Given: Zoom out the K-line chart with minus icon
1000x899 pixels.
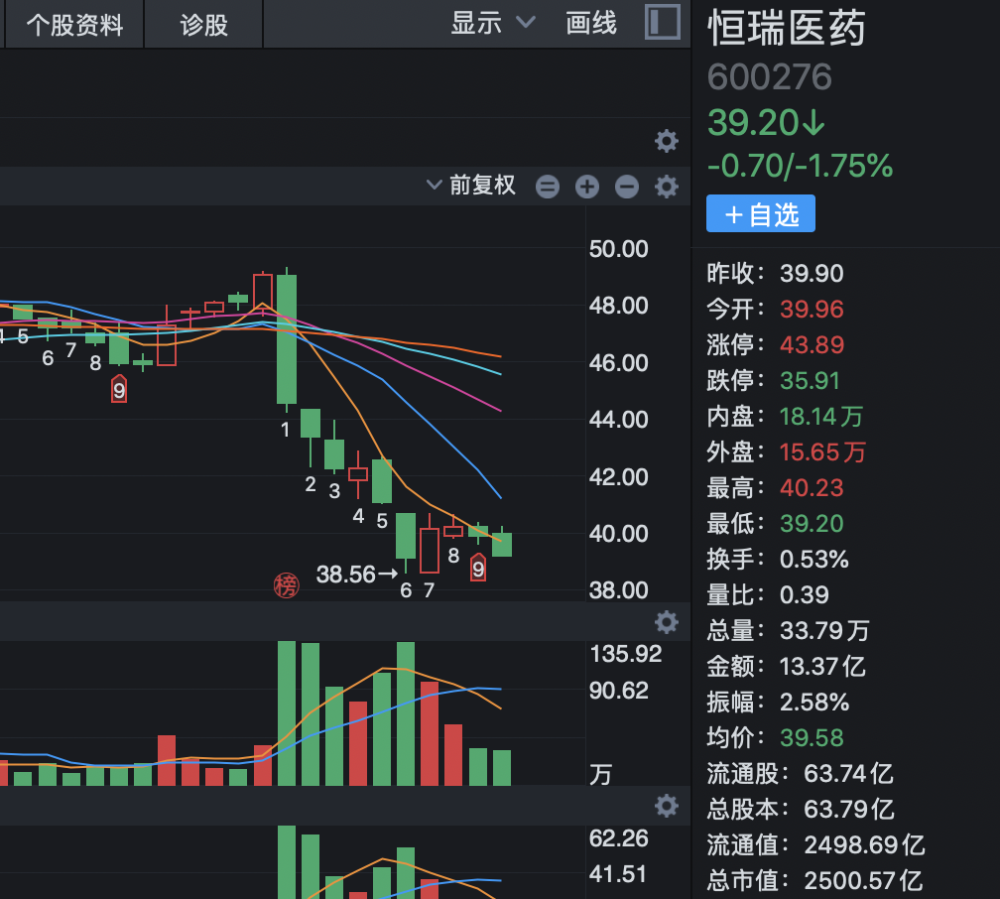Looking at the screenshot, I should (627, 186).
